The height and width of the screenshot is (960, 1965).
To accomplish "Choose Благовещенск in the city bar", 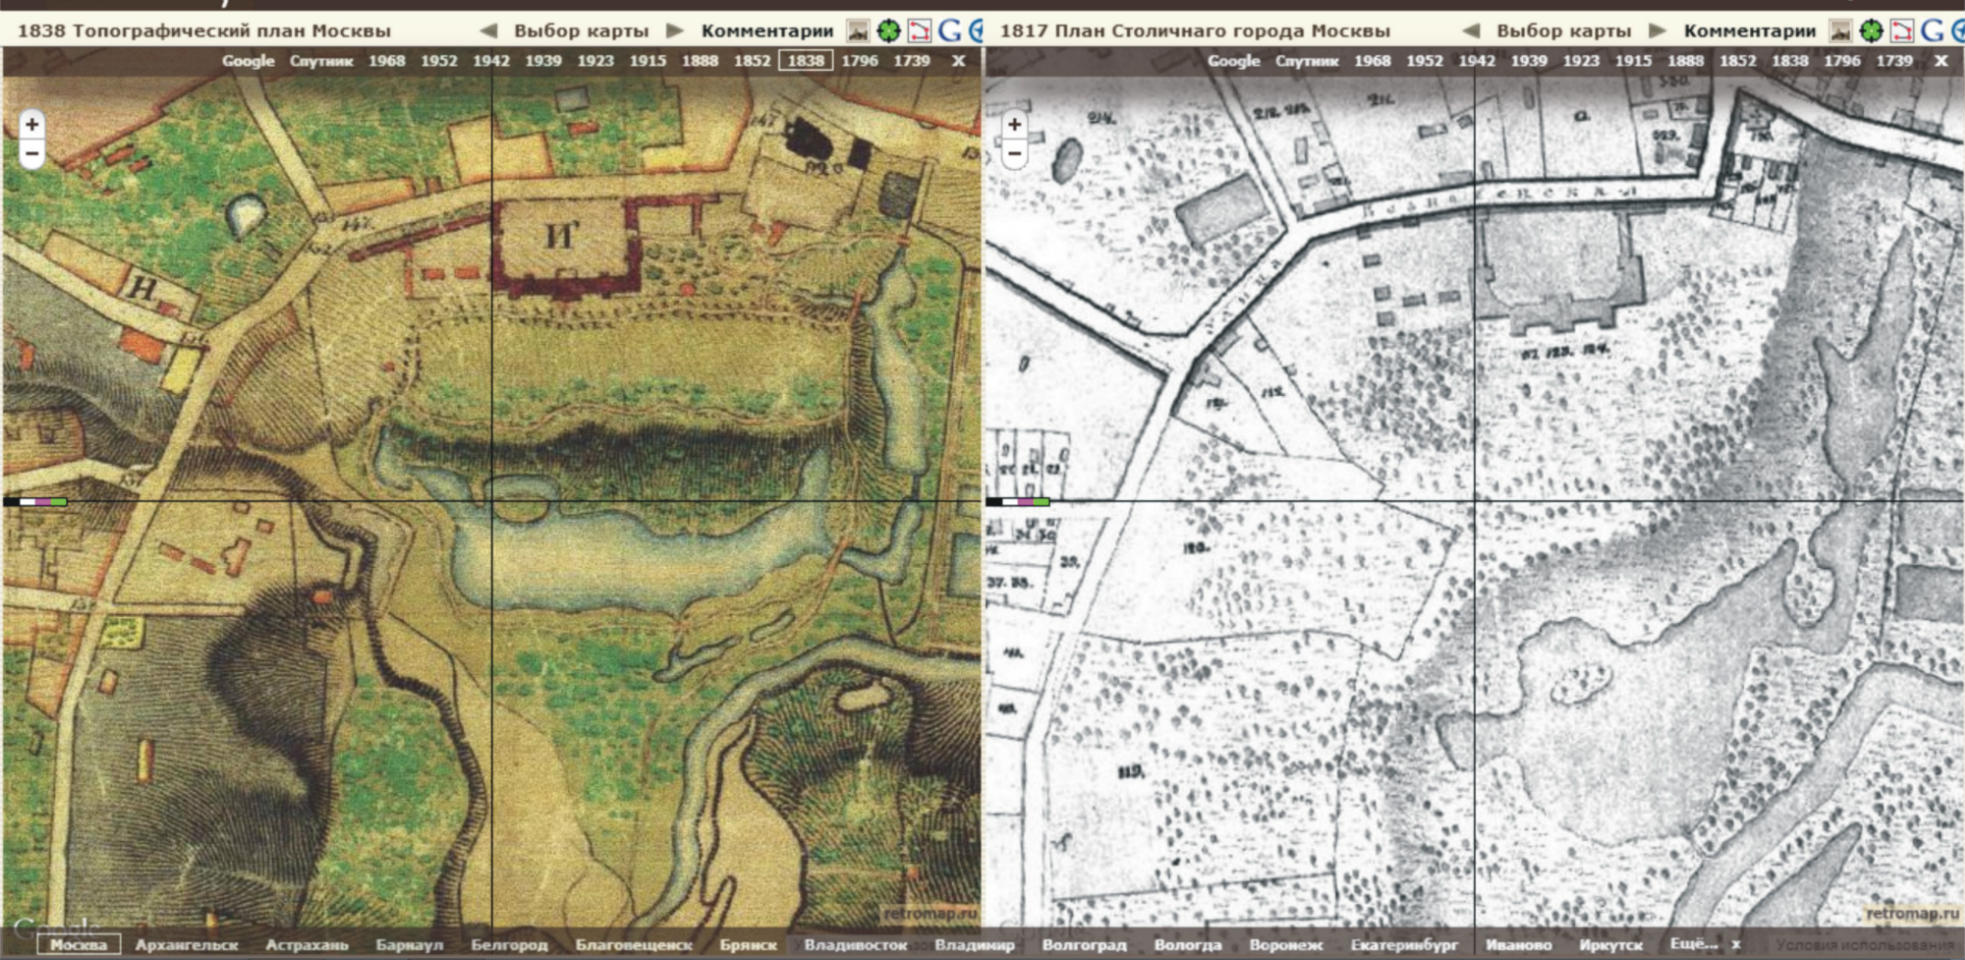I will (x=634, y=944).
